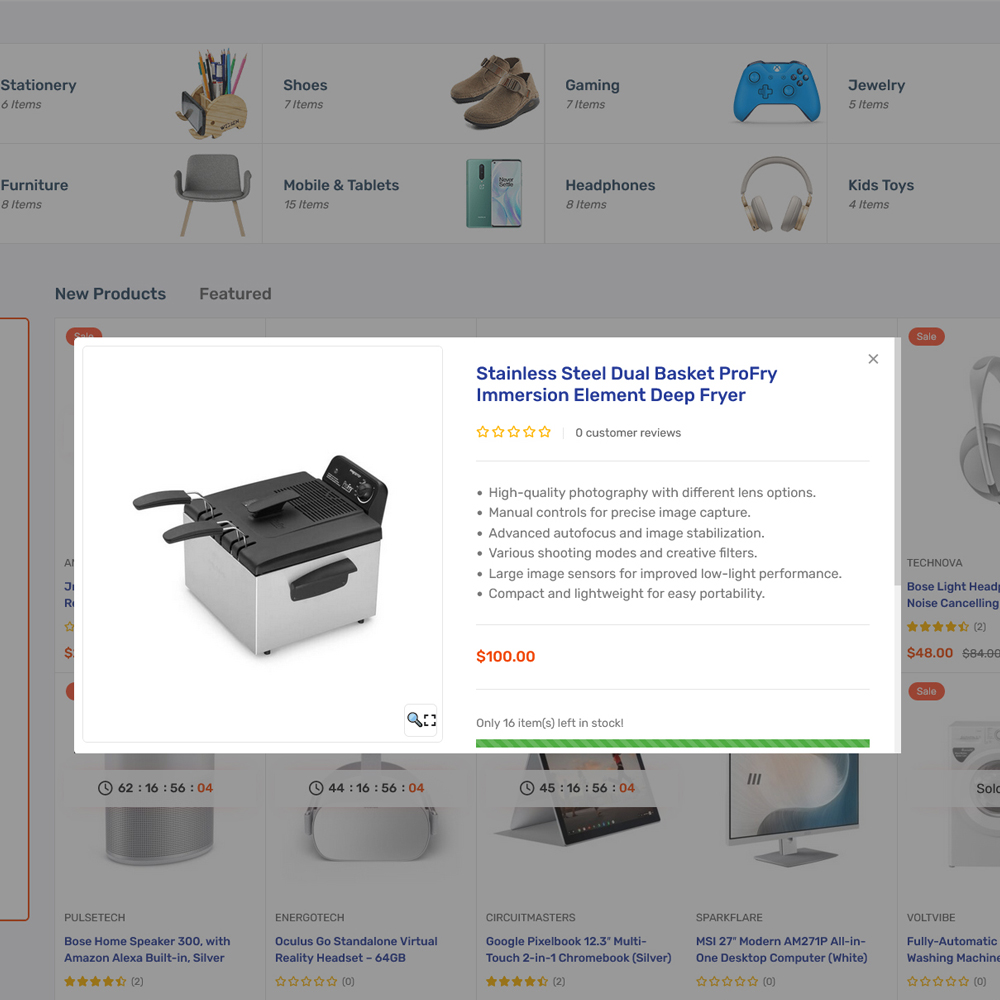Open the Oculus Go Standalone Virtual Reality Headset link
The width and height of the screenshot is (1000, 1000).
[356, 949]
